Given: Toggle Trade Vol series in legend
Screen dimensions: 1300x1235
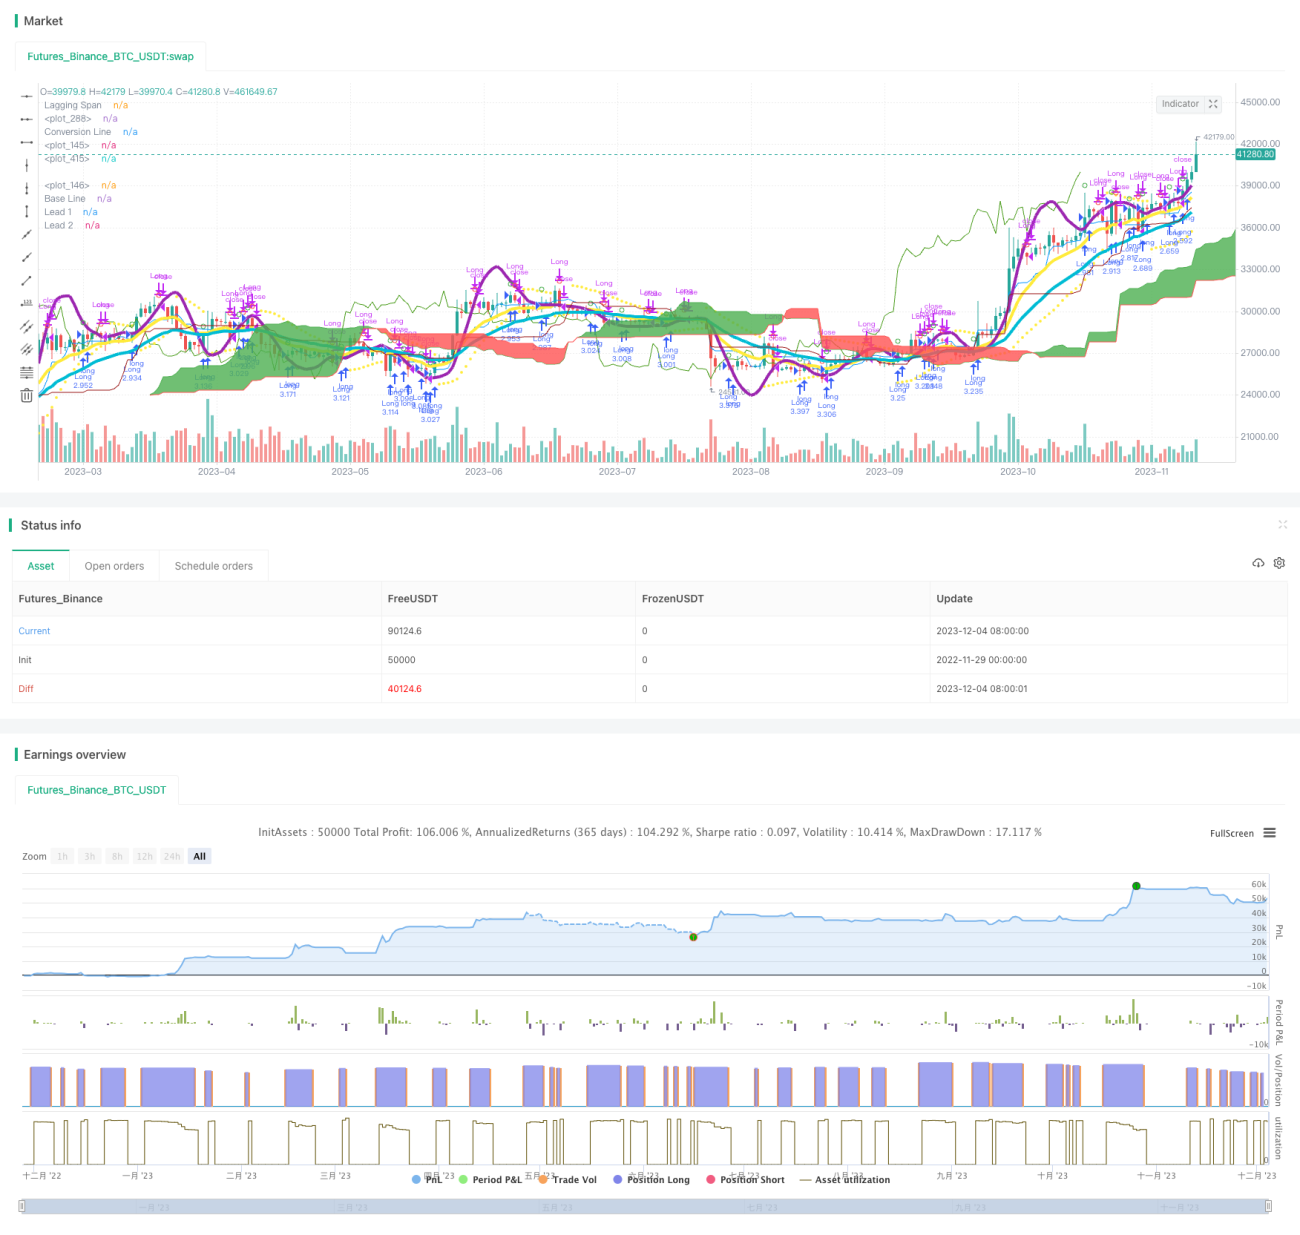Looking at the screenshot, I should coord(568,1180).
